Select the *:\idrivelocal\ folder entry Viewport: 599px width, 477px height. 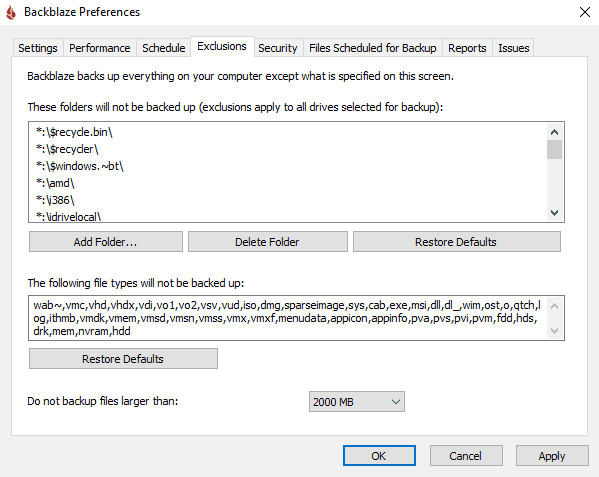[68, 217]
